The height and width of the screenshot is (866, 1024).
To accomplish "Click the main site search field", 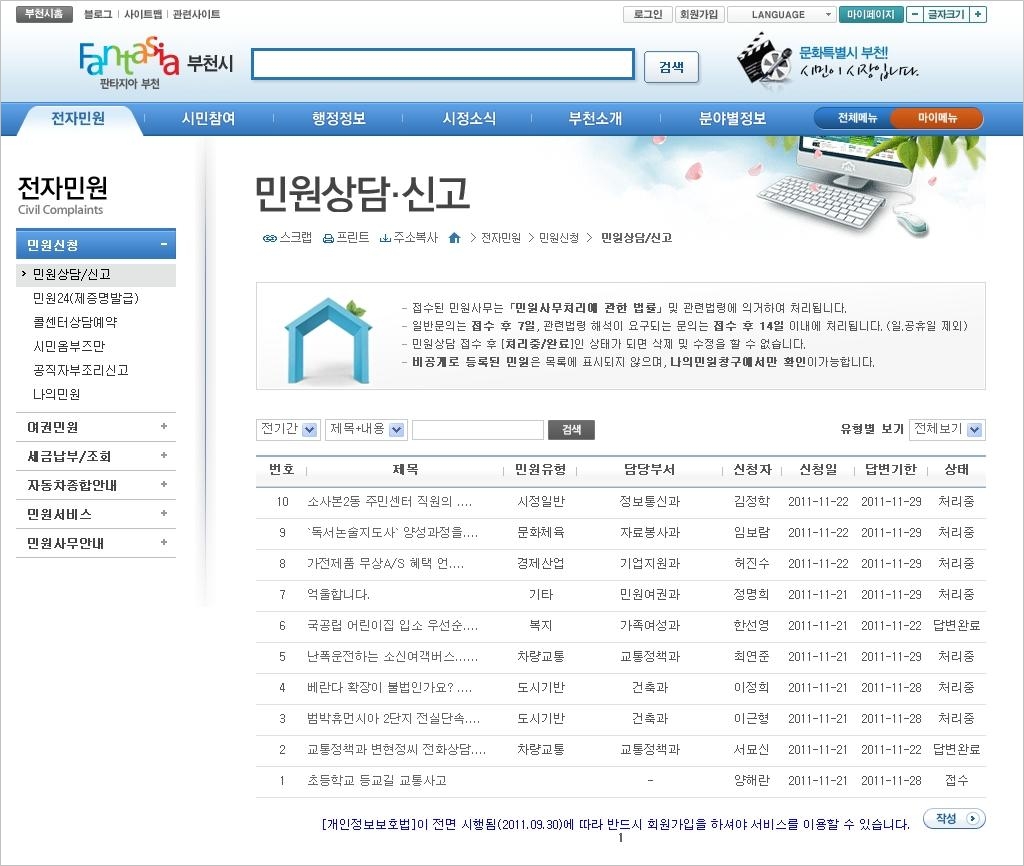I will (442, 65).
